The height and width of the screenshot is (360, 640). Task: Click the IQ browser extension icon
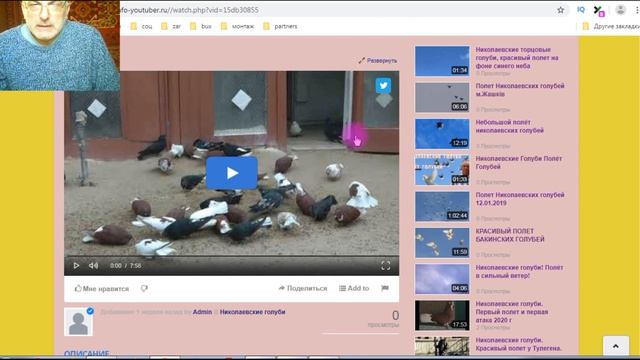coord(581,10)
